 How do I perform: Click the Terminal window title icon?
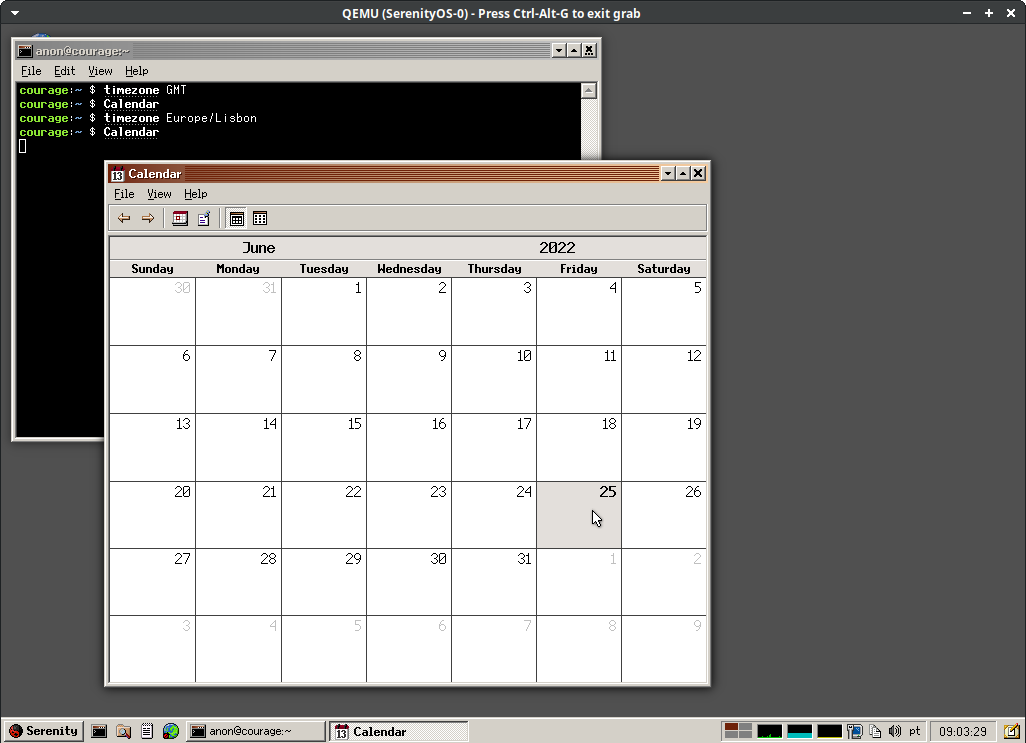(25, 51)
